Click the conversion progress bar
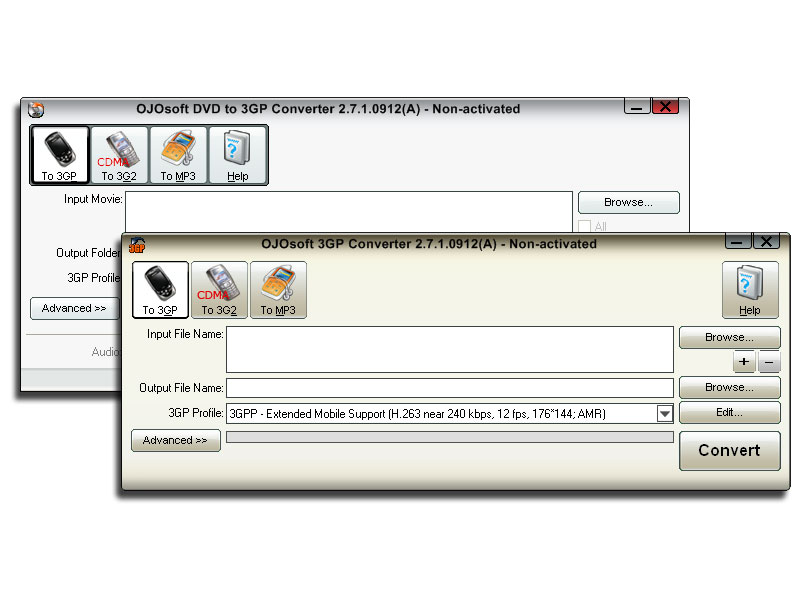 coord(449,437)
